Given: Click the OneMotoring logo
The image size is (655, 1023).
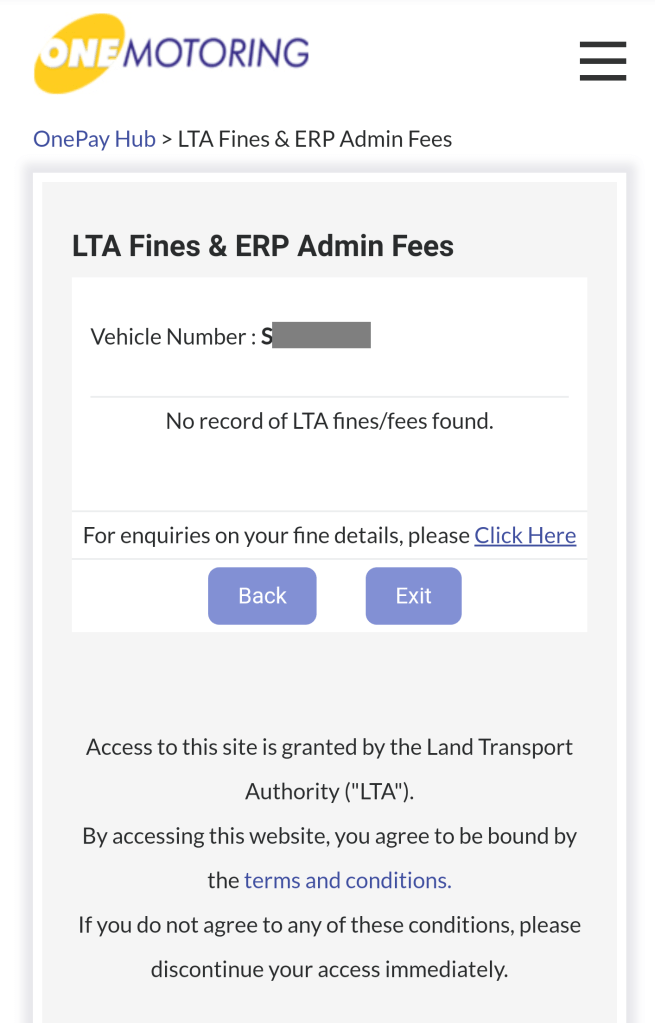Looking at the screenshot, I should [x=171, y=54].
